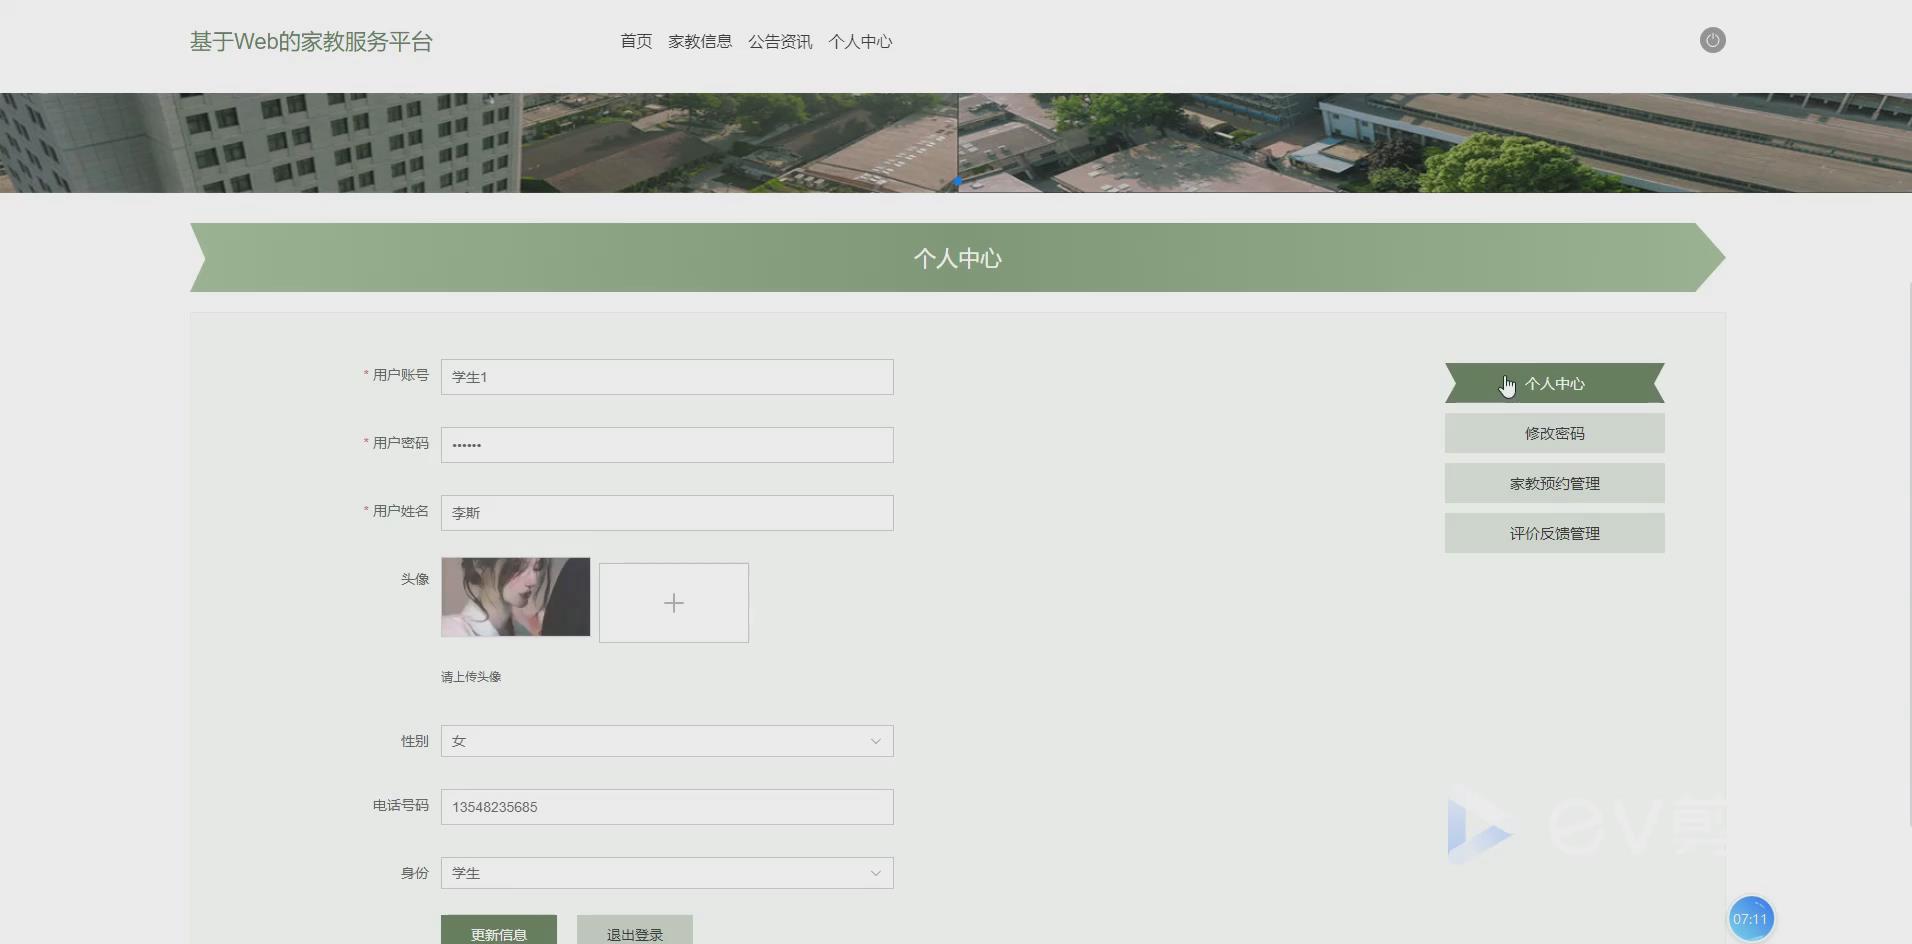Click the 电话号码 field label
This screenshot has height=944, width=1912.
tap(401, 805)
